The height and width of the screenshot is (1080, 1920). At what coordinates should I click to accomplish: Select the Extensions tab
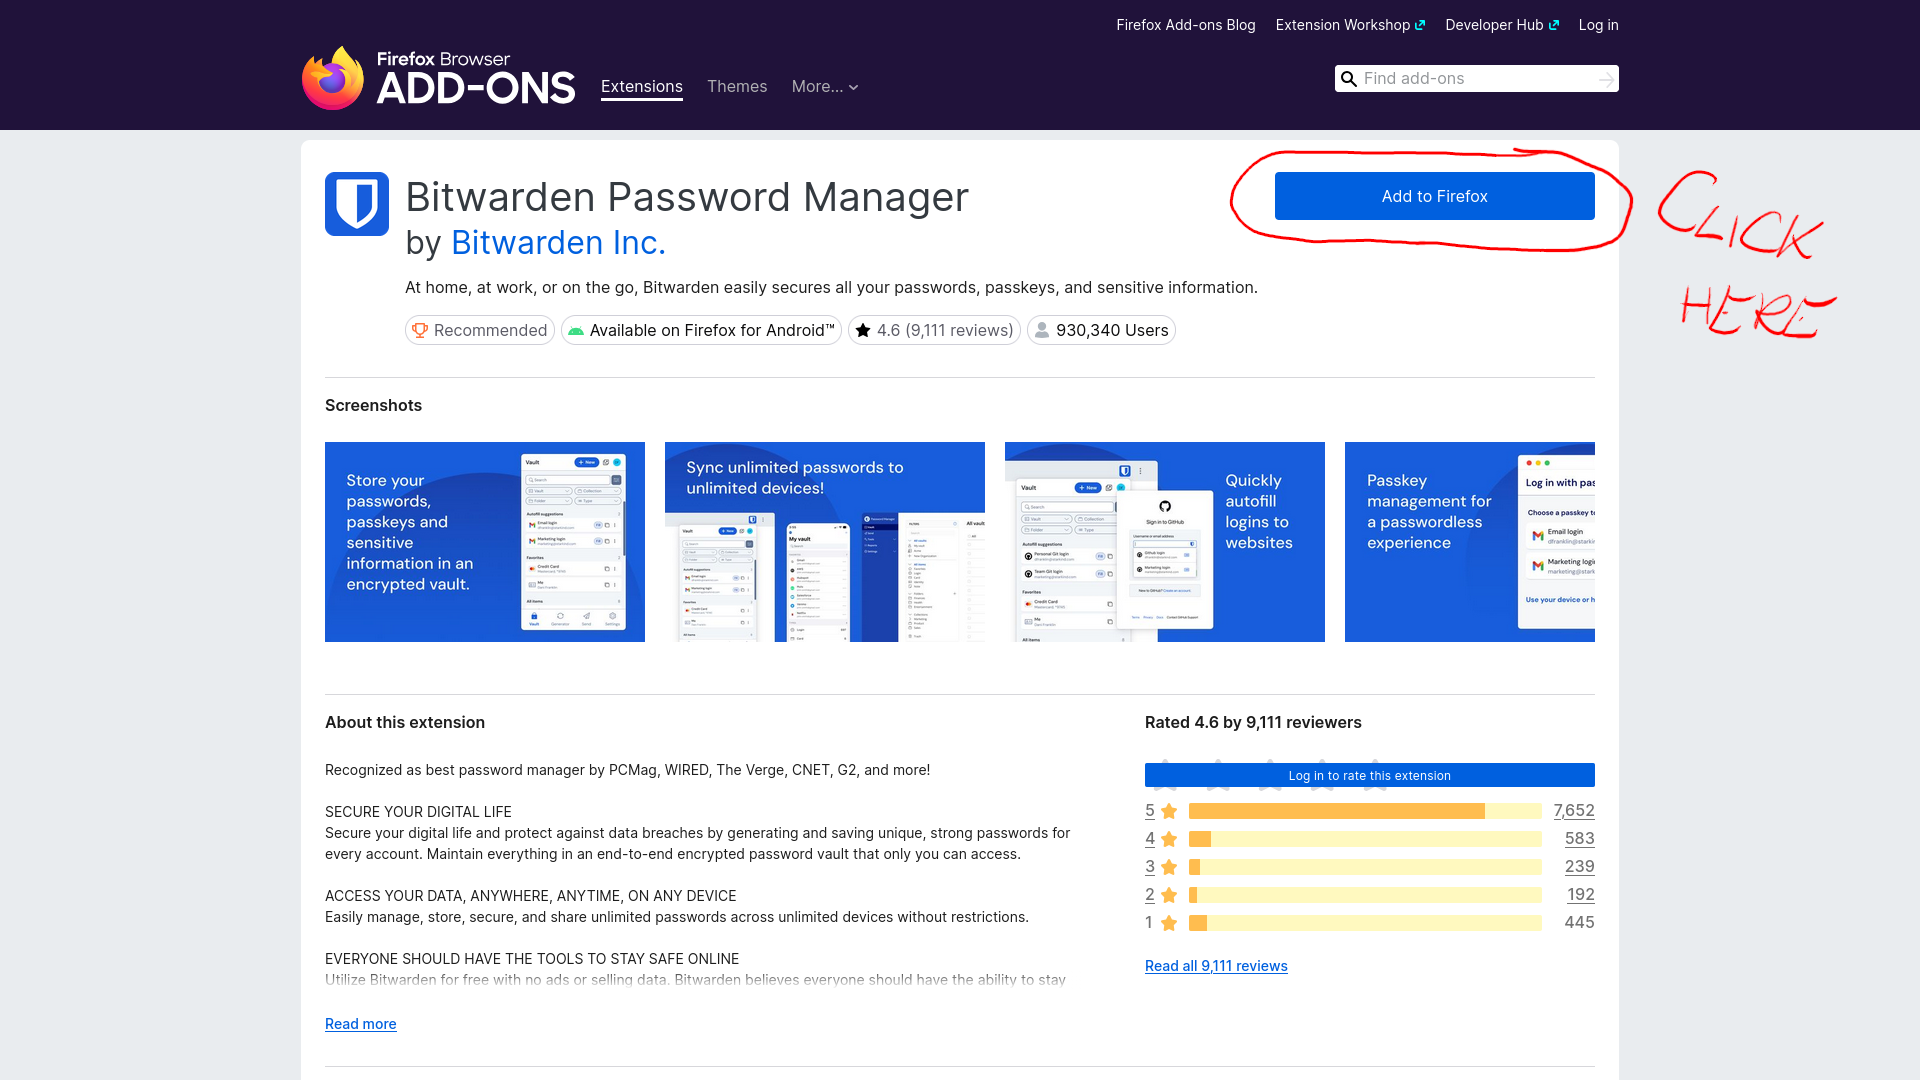click(641, 87)
